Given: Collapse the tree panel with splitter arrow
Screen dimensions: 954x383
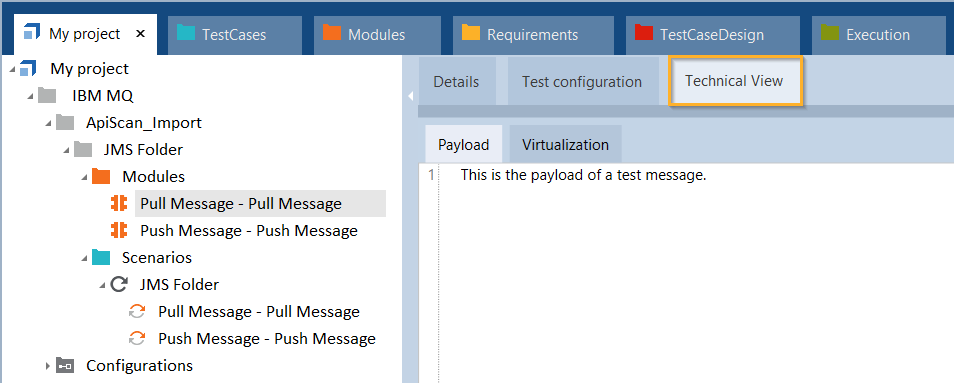Looking at the screenshot, I should 410,96.
